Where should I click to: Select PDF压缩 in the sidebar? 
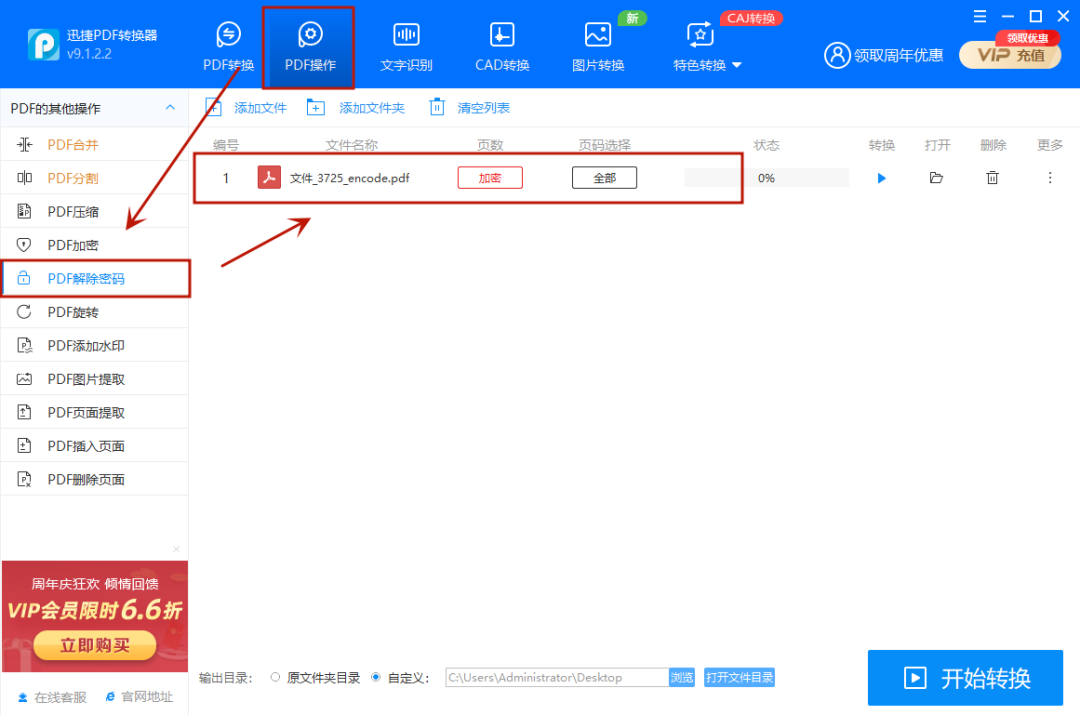point(94,211)
